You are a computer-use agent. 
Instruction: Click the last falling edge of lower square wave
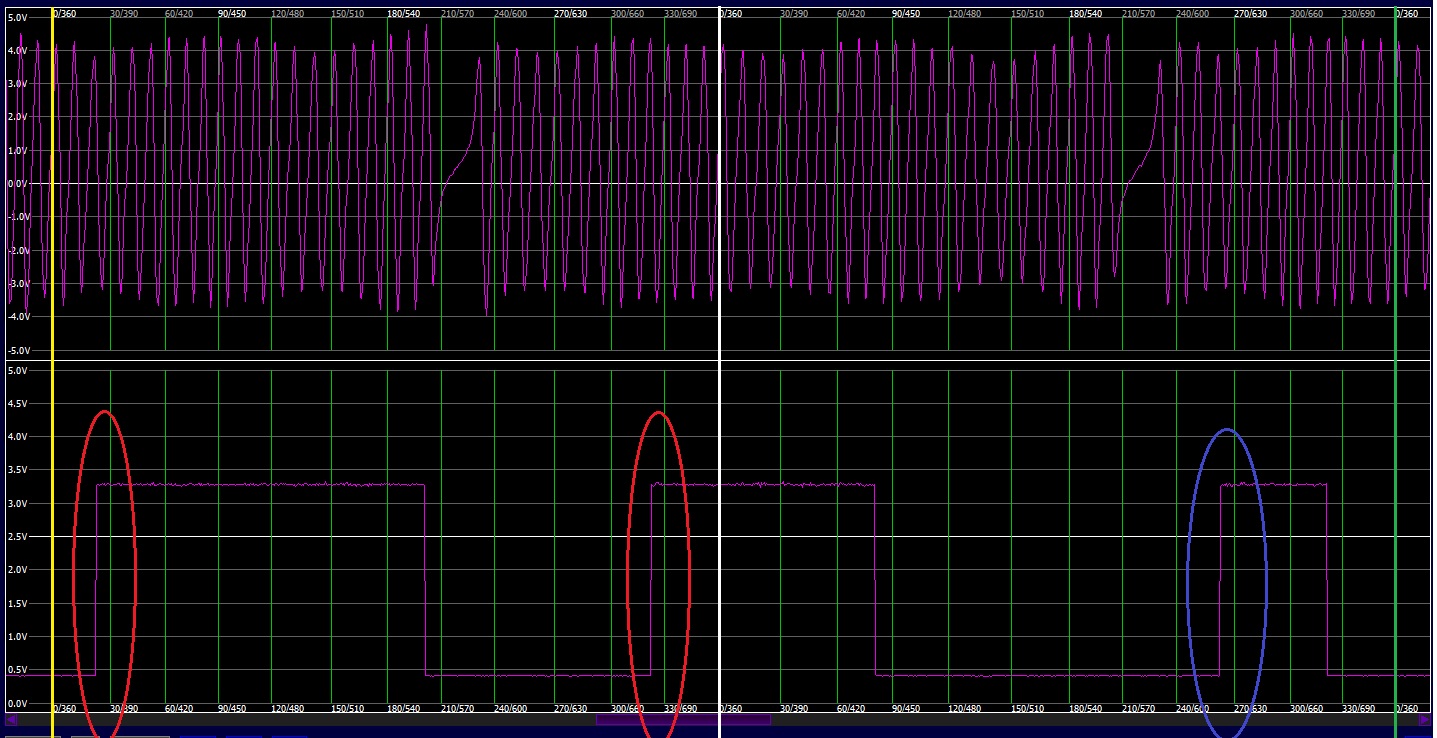pyautogui.click(x=1327, y=580)
